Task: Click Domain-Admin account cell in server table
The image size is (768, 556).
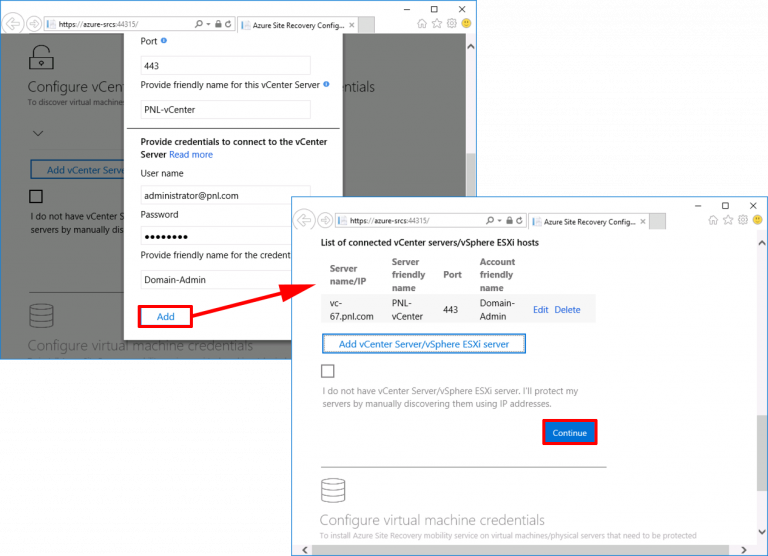Action: 497,310
